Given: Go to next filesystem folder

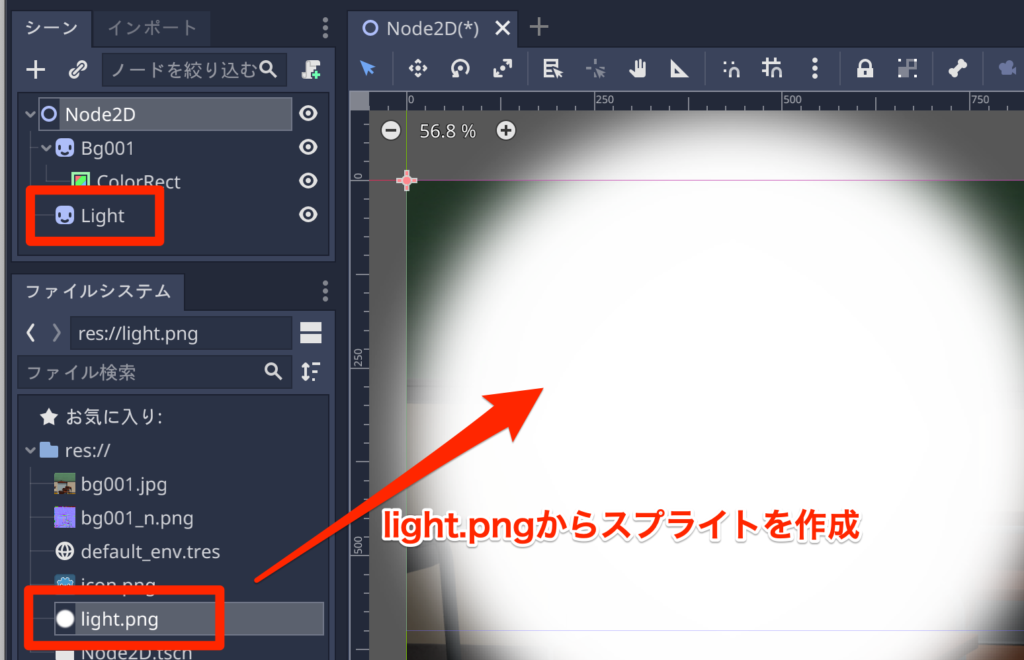Looking at the screenshot, I should [x=56, y=334].
